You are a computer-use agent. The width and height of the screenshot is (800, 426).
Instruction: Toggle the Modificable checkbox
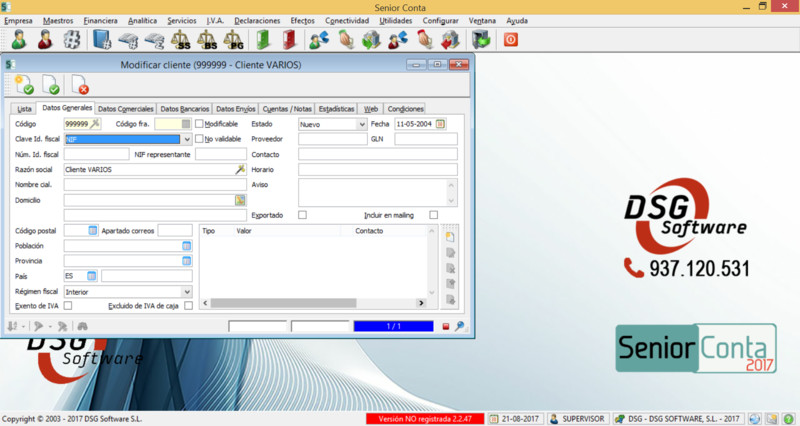click(199, 124)
